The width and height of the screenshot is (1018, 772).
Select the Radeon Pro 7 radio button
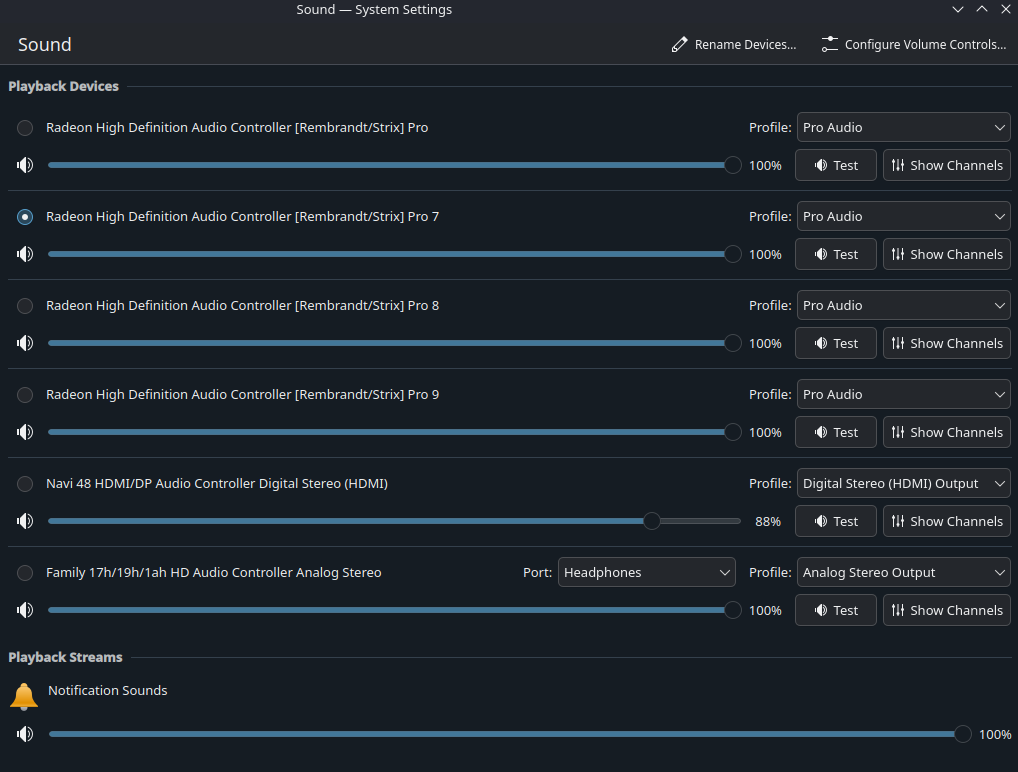[25, 217]
